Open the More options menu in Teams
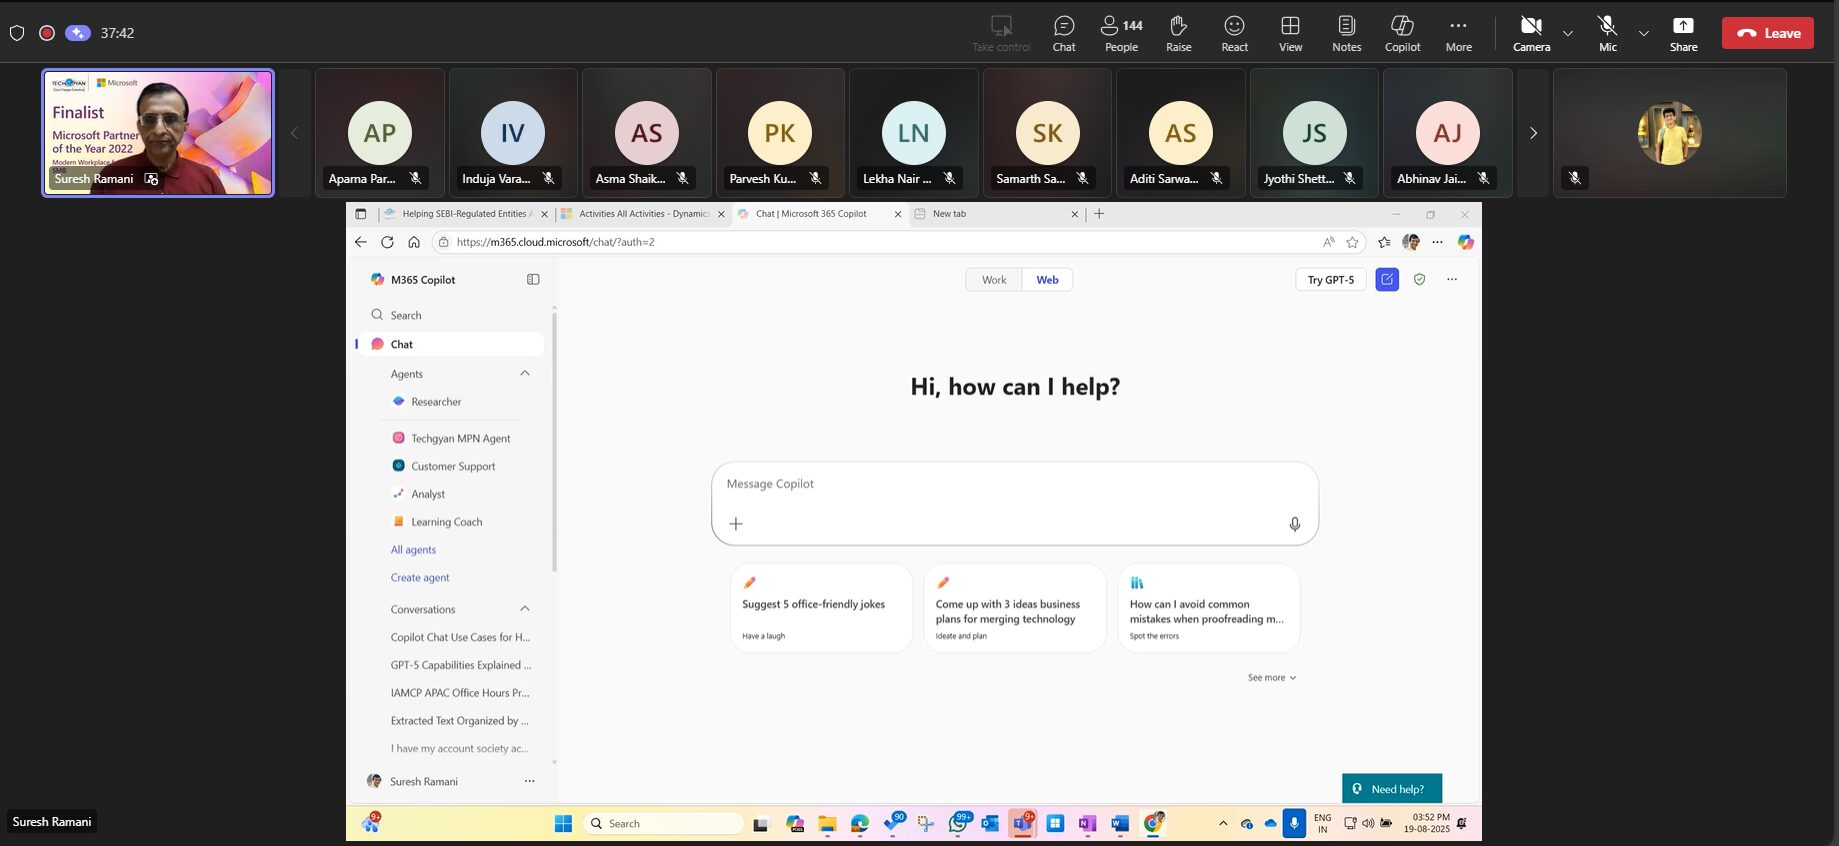1839x846 pixels. (1458, 33)
